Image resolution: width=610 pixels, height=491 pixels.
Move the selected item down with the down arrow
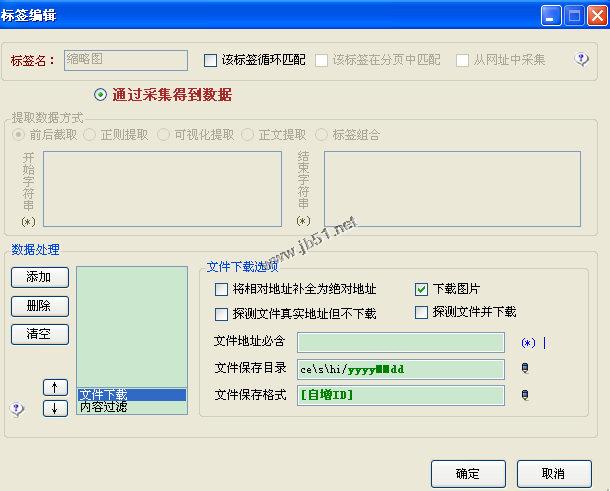point(55,409)
